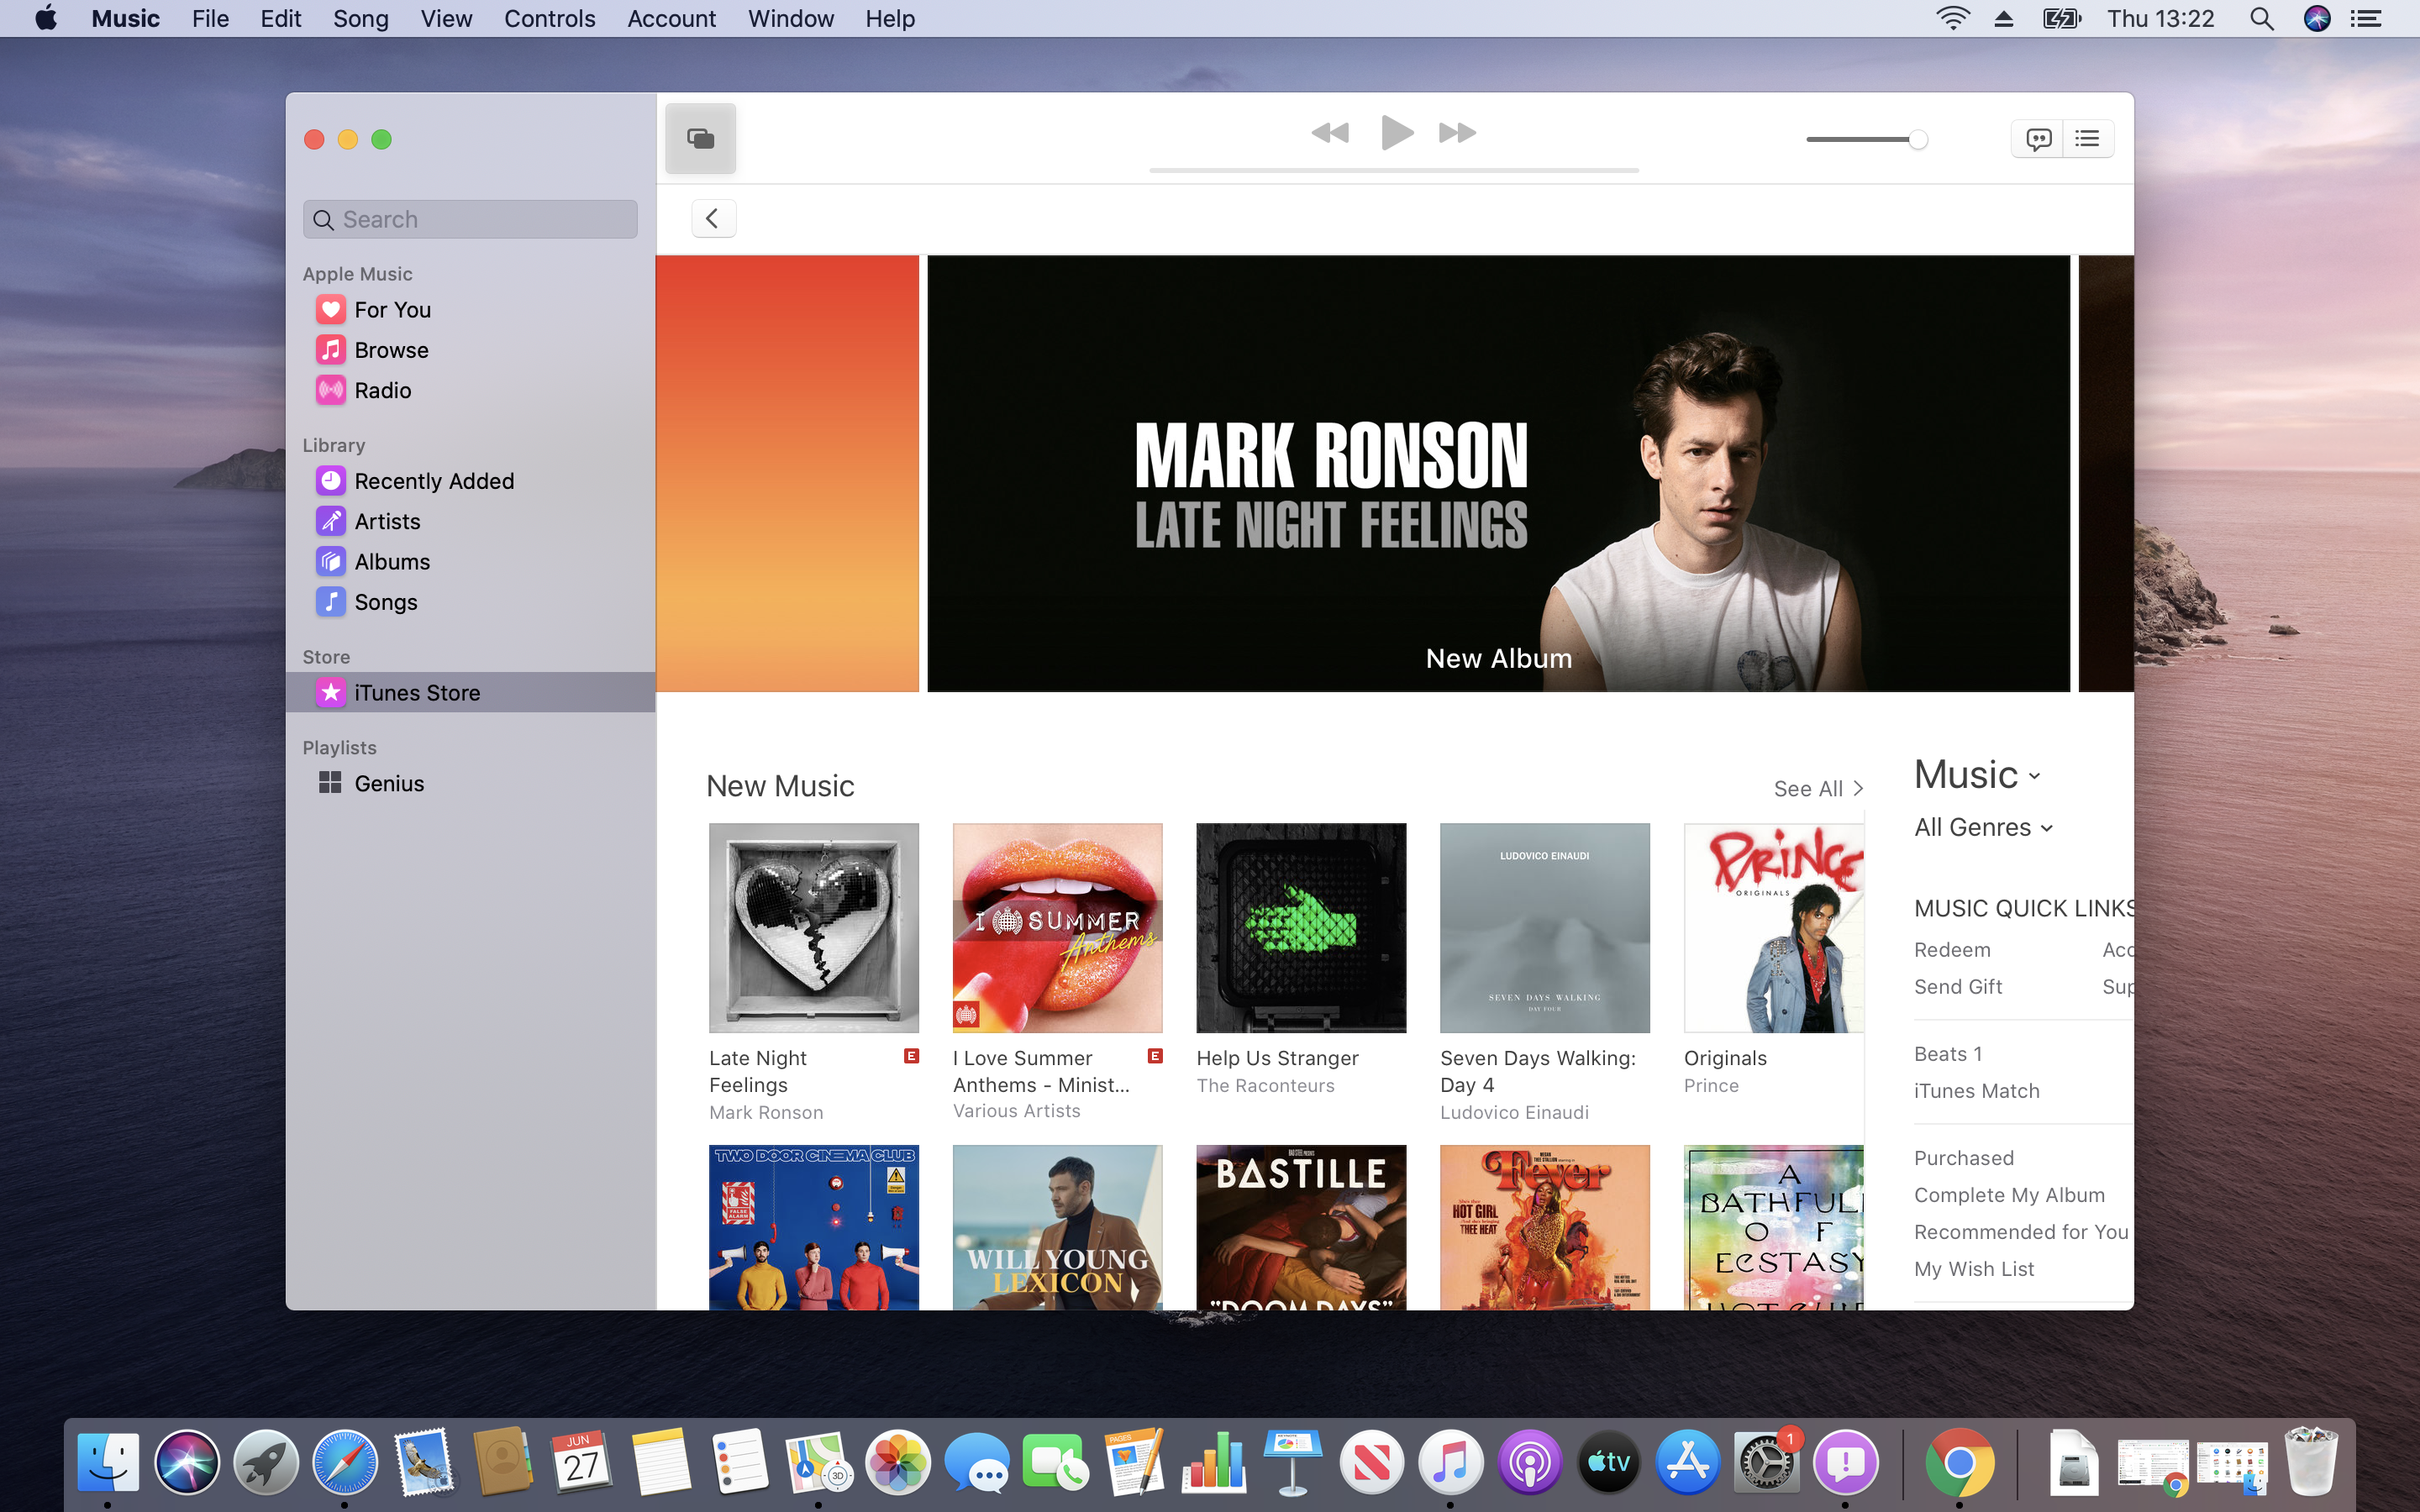Skip to next track
Viewport: 2420px width, 1512px height.
point(1457,133)
